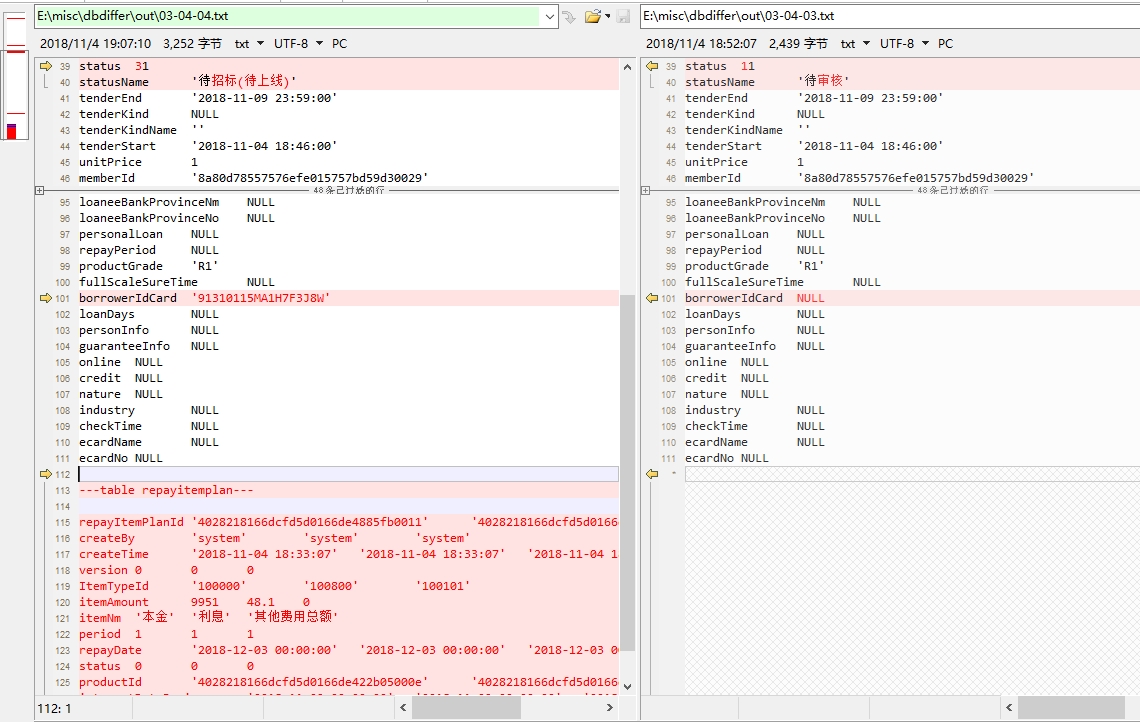Open right pane UTF-8 encoding dropdown
This screenshot has width=1140, height=722.
tap(903, 44)
